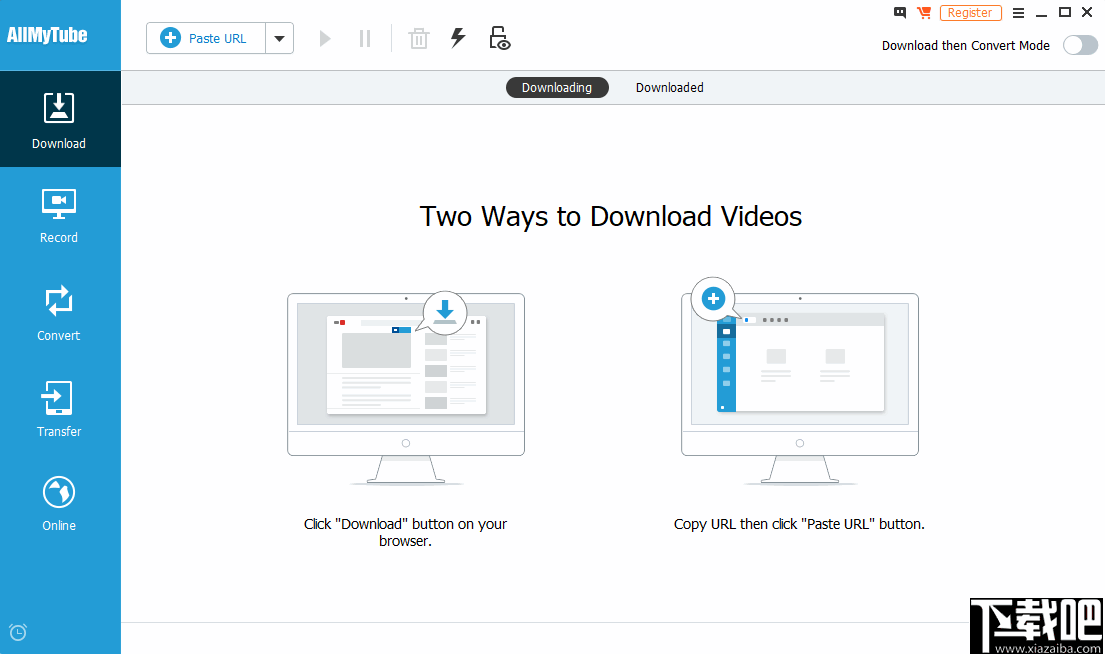
Task: Open the scheduler clock icon at bottom left
Action: point(17,632)
